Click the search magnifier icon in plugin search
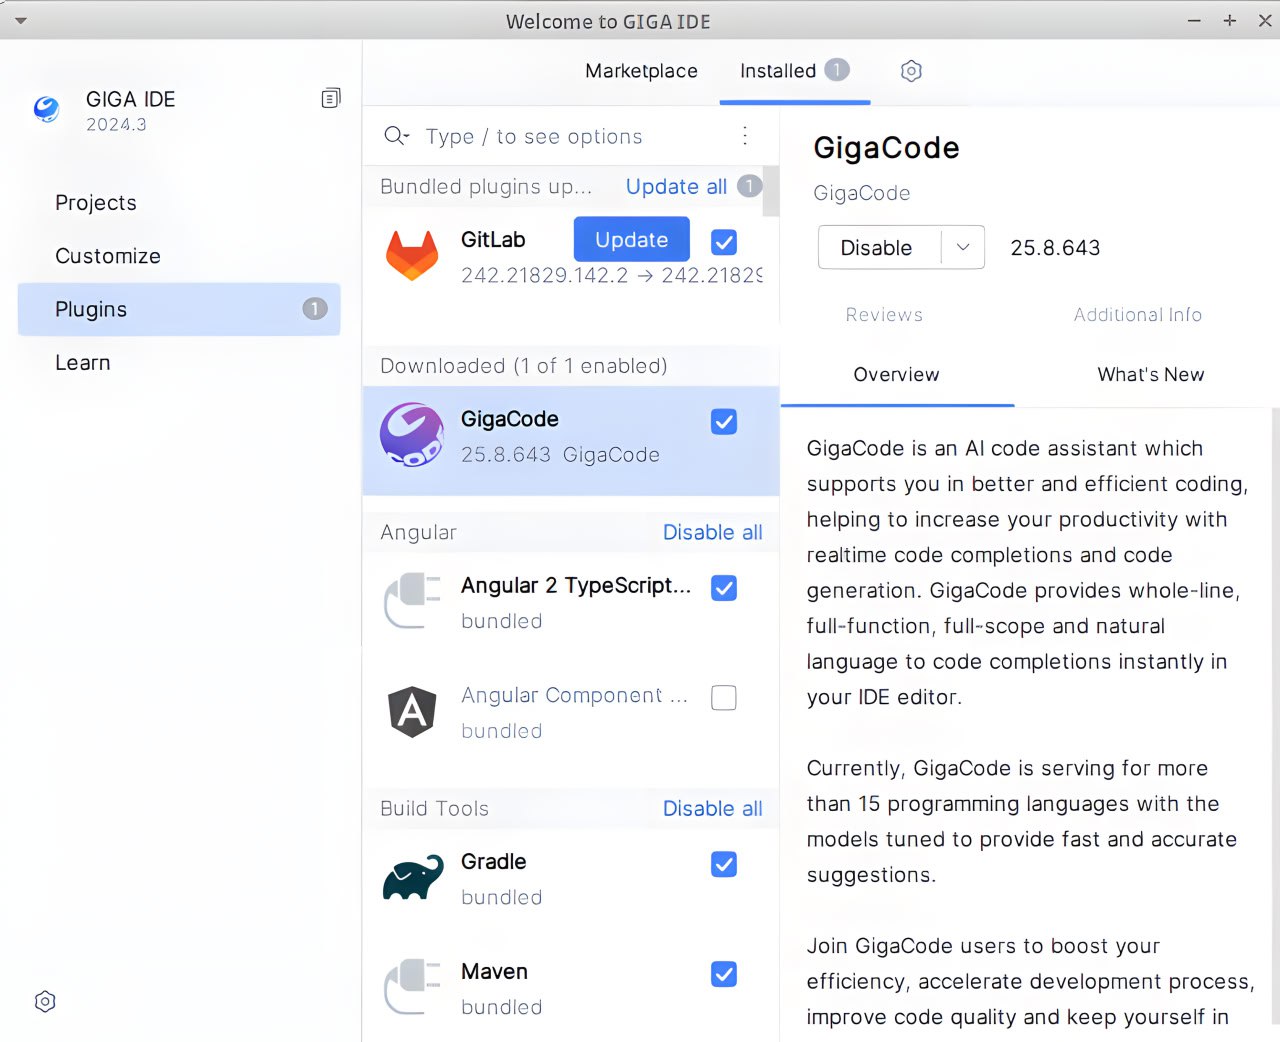Image resolution: width=1280 pixels, height=1042 pixels. pyautogui.click(x=396, y=136)
